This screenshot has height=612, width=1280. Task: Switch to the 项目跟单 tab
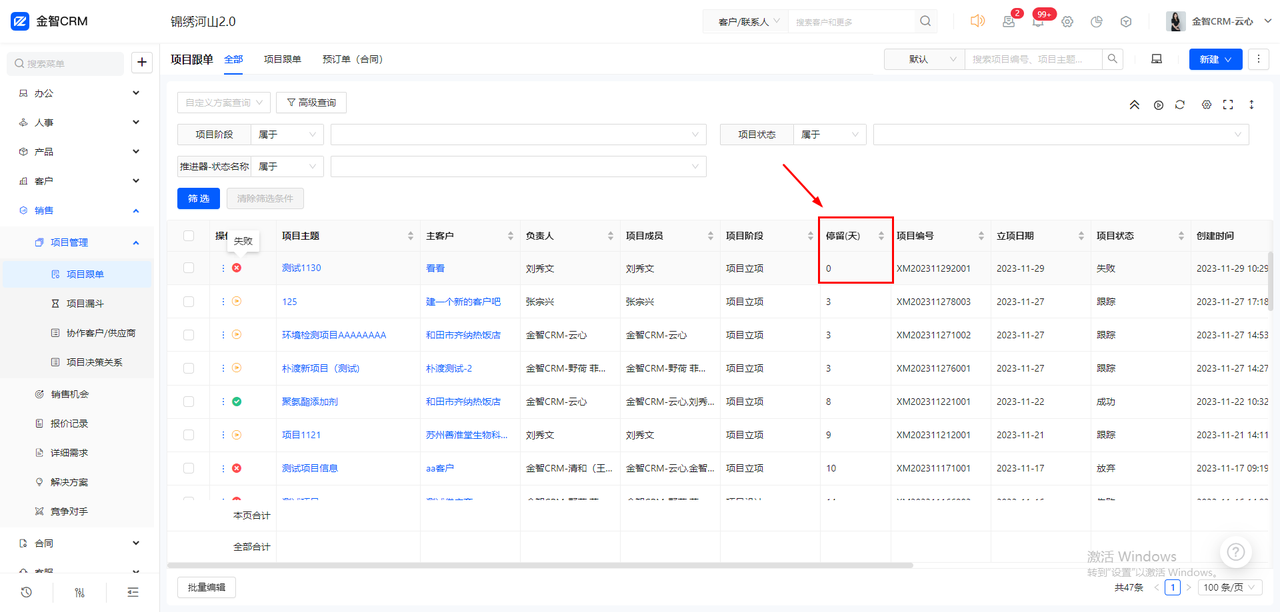282,59
